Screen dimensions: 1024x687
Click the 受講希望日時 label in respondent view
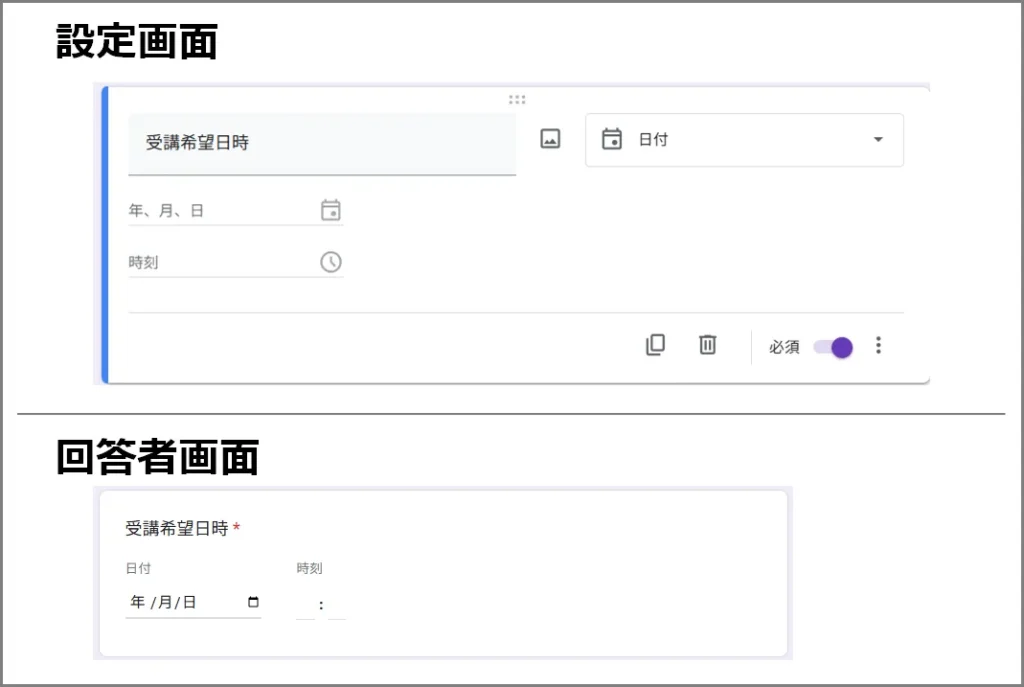[x=176, y=528]
